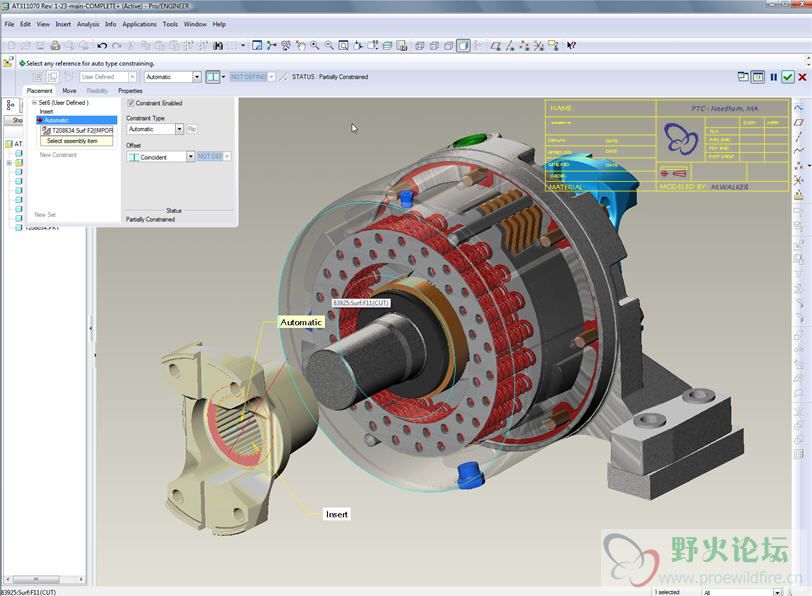
Task: Select the shaded display style icon
Action: click(463, 46)
